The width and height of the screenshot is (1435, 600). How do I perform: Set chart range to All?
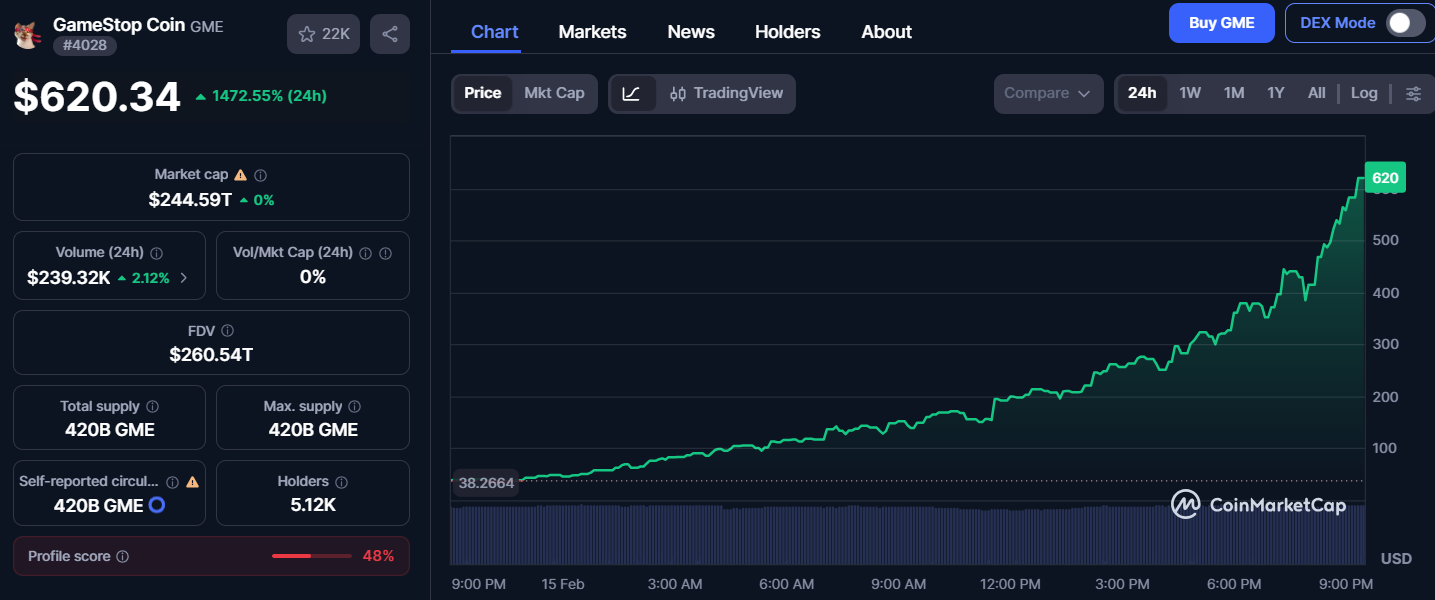tap(1317, 93)
